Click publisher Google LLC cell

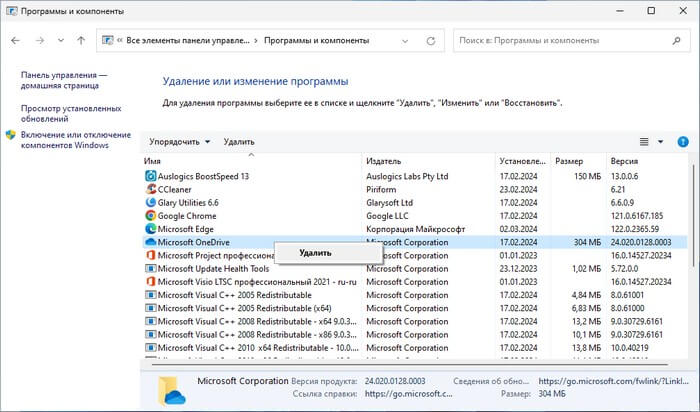pos(387,216)
